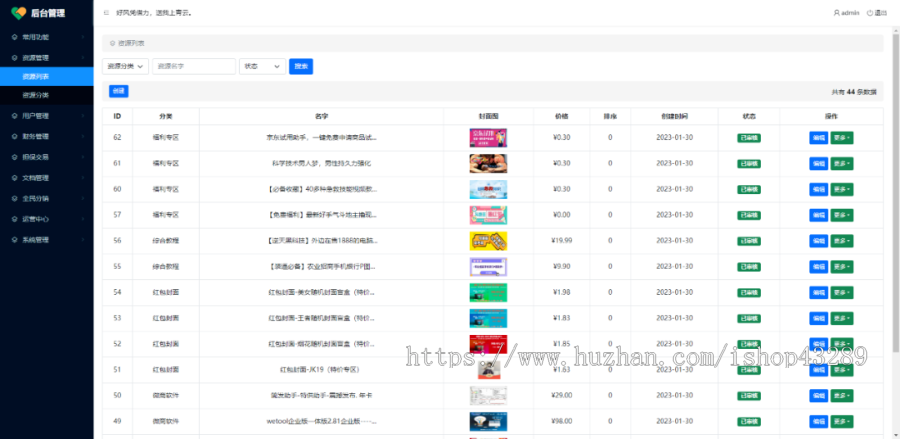Open the 更多 dropdown for row 62

coord(841,138)
